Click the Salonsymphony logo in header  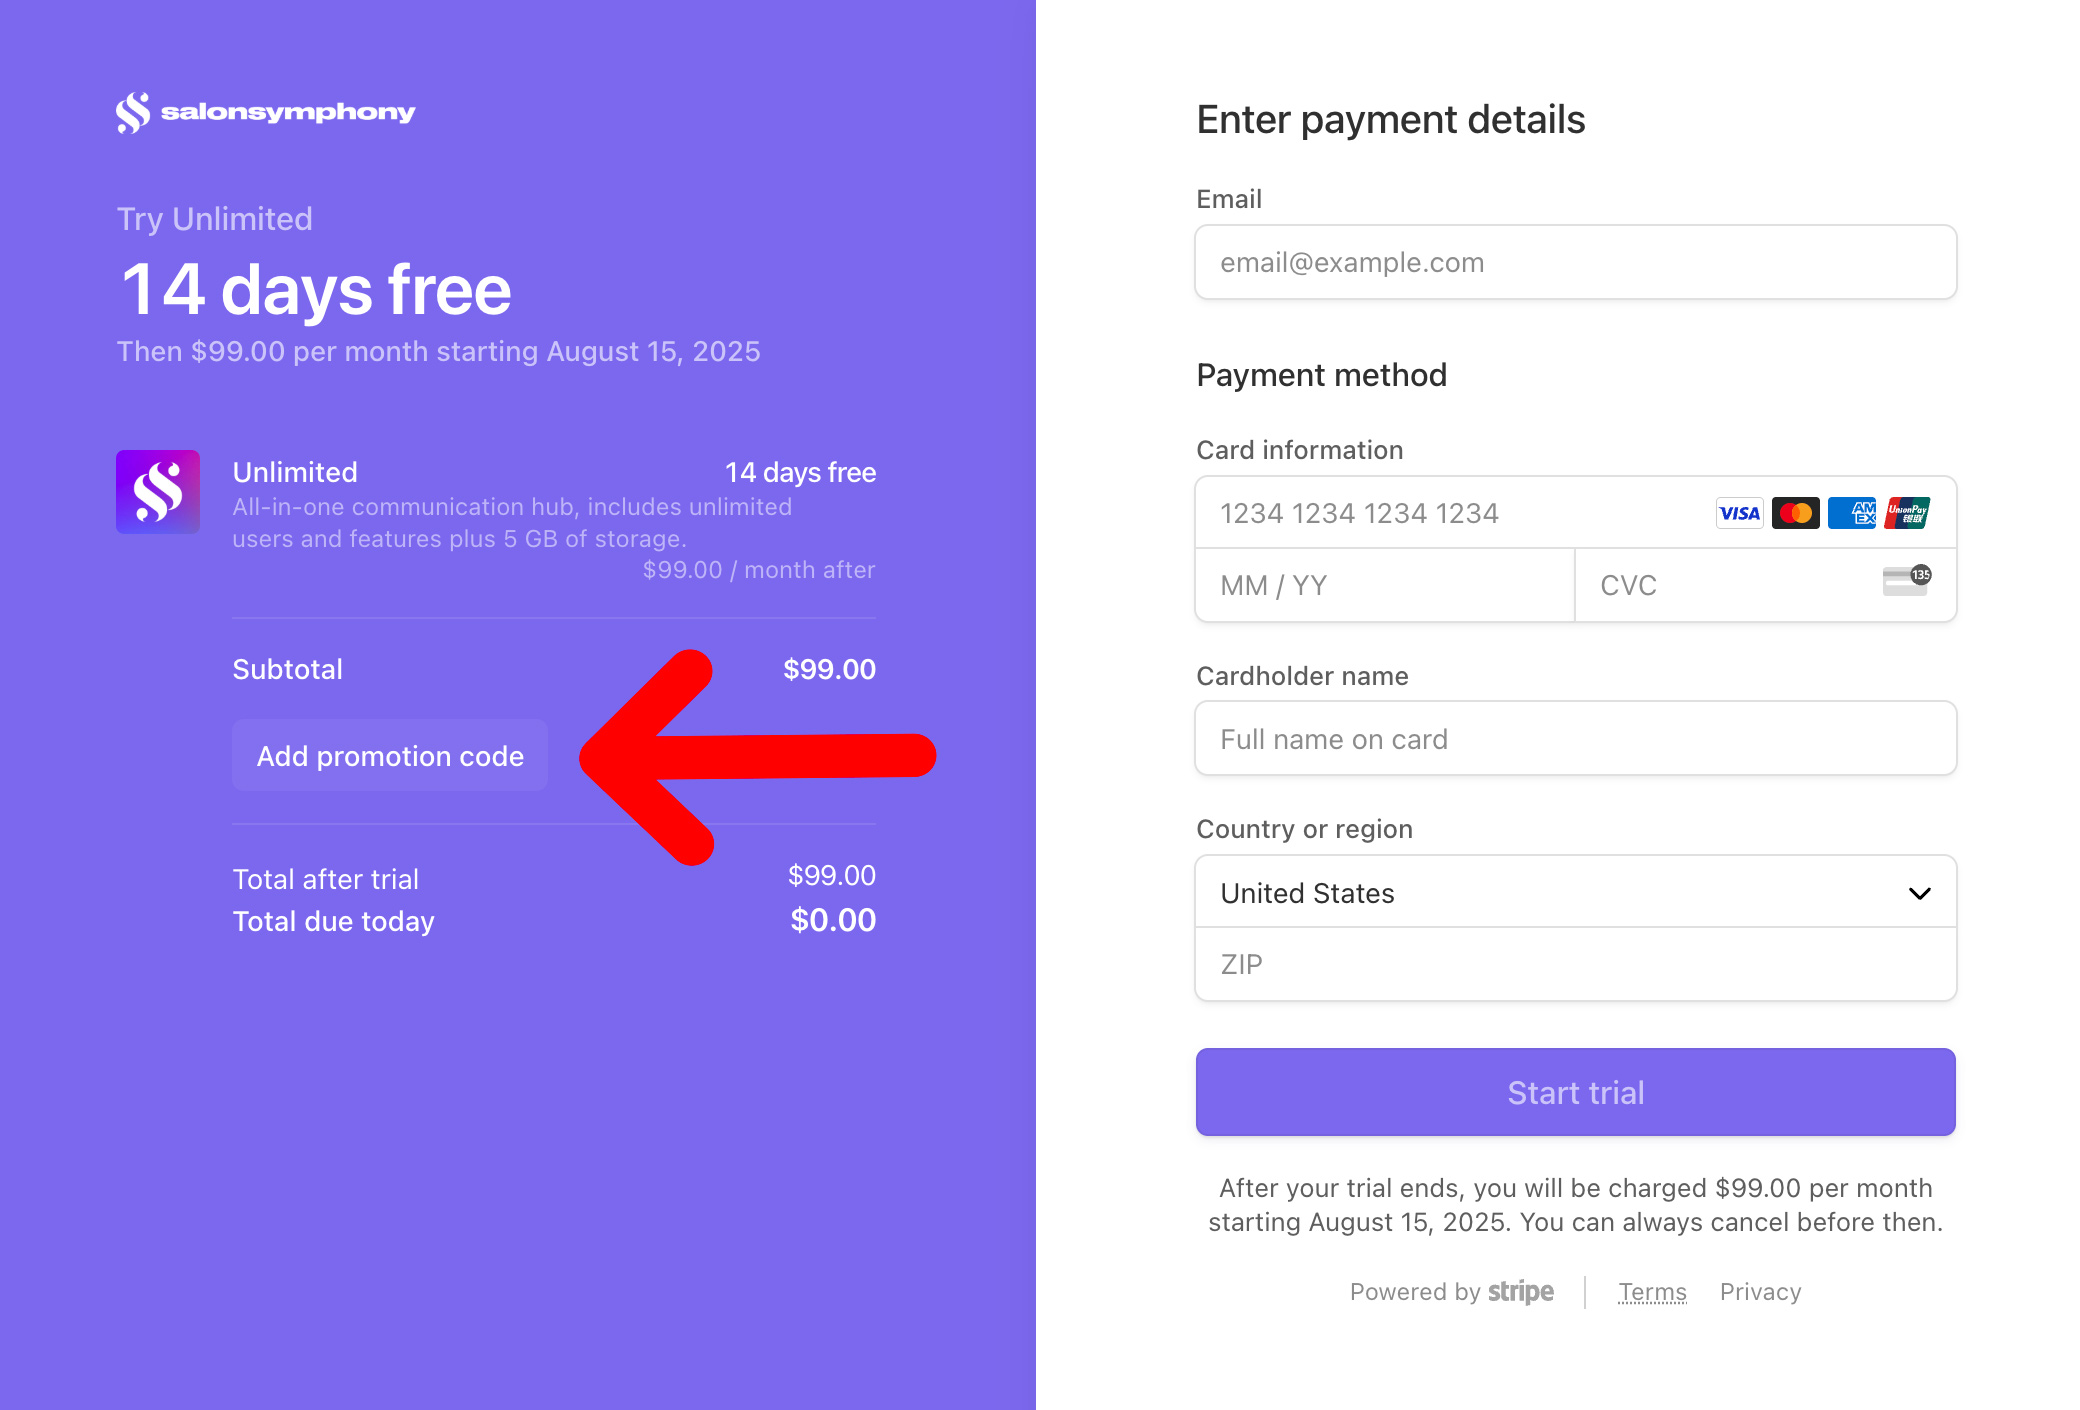tap(265, 112)
